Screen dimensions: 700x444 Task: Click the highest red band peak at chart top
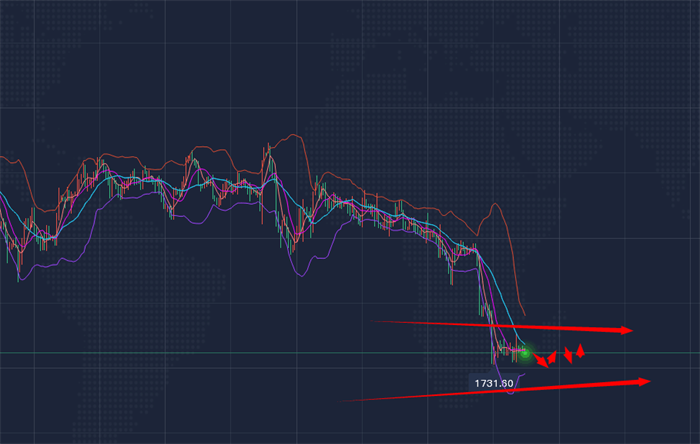[292, 135]
